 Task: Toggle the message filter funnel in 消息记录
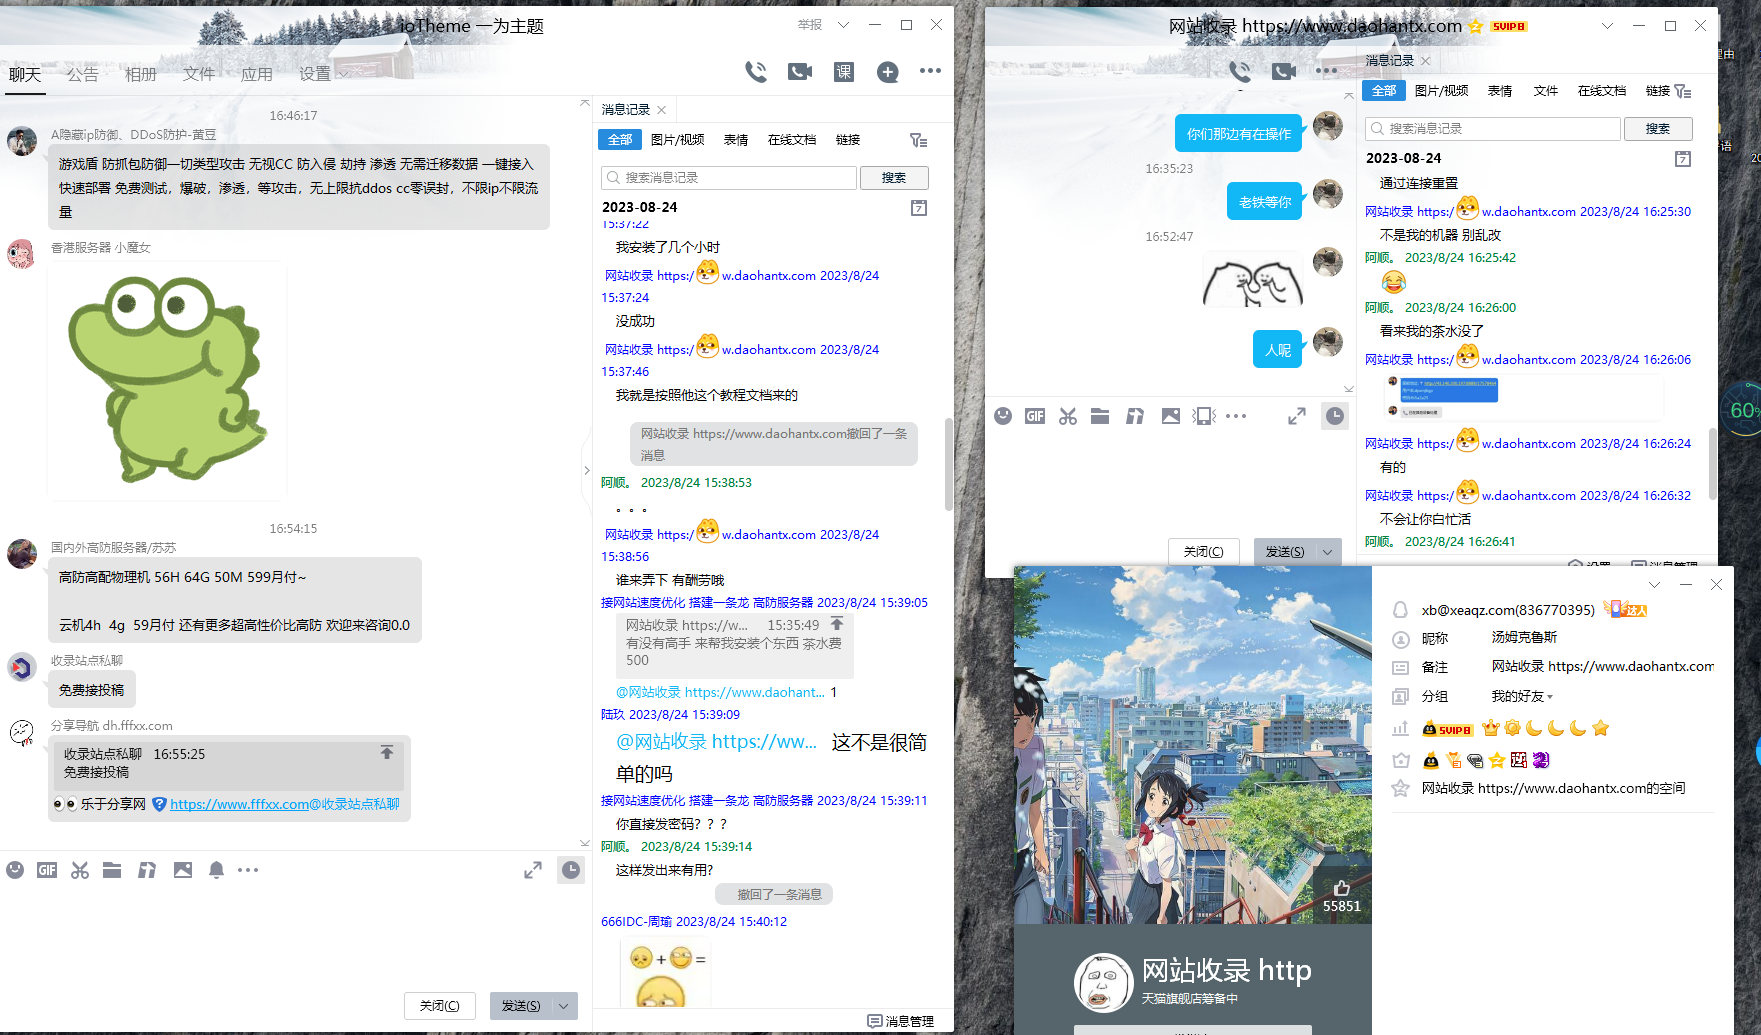click(919, 139)
